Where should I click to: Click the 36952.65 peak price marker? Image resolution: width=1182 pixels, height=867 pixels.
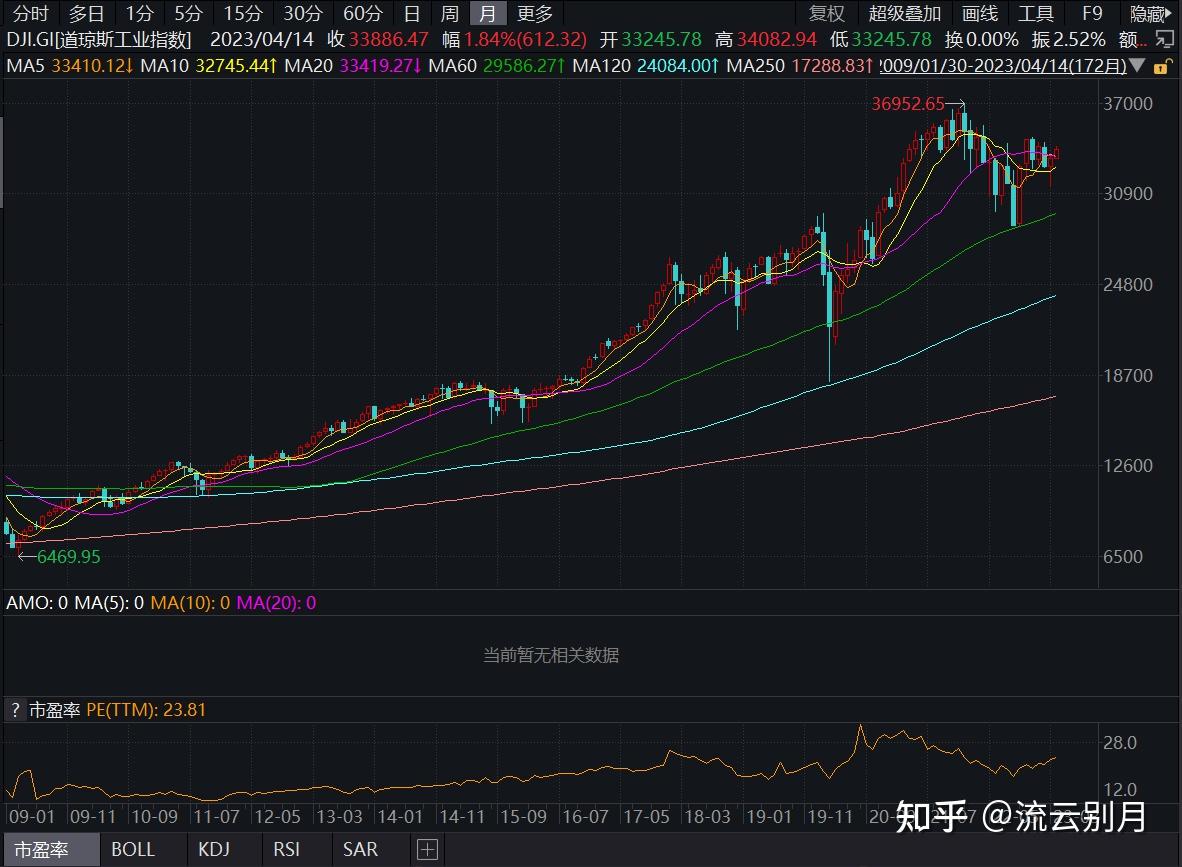coord(910,102)
